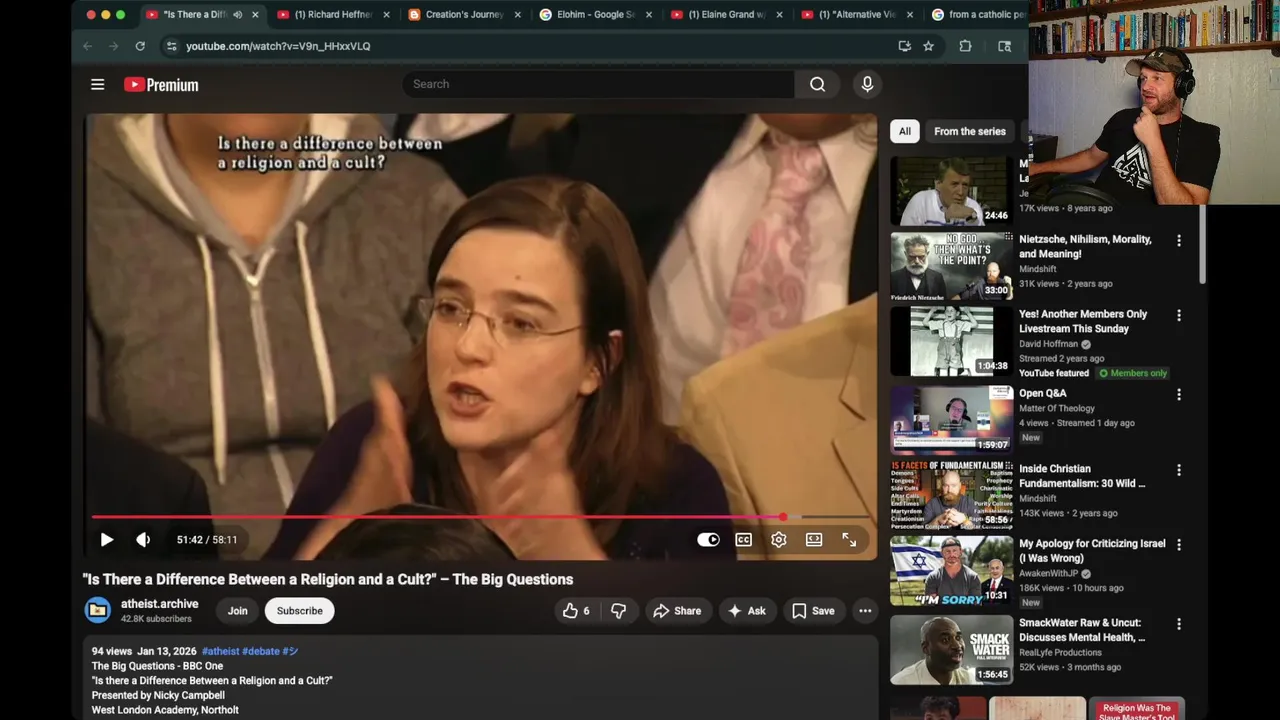The height and width of the screenshot is (720, 1280).
Task: Open options for Apology for Criticizing Israel
Action: click(1178, 545)
